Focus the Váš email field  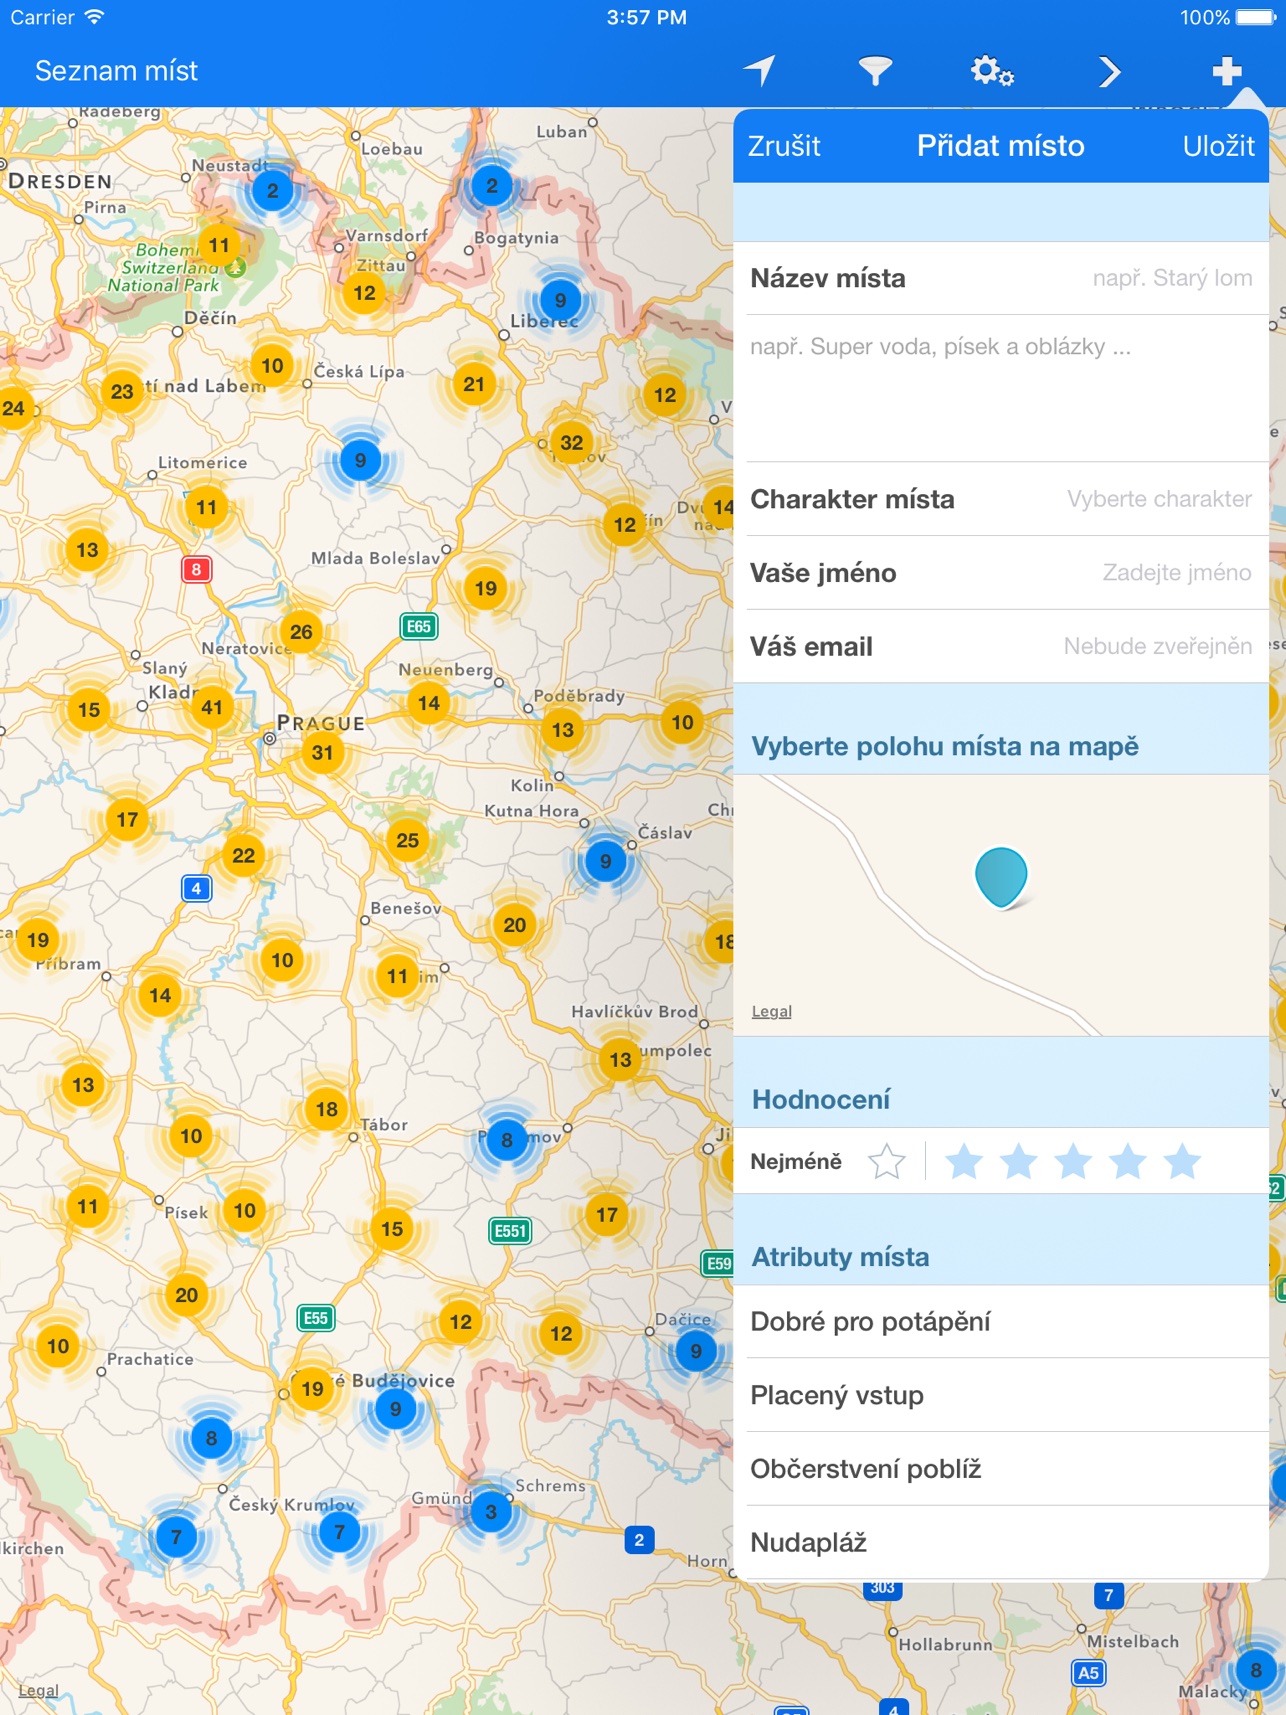pyautogui.click(x=1001, y=647)
